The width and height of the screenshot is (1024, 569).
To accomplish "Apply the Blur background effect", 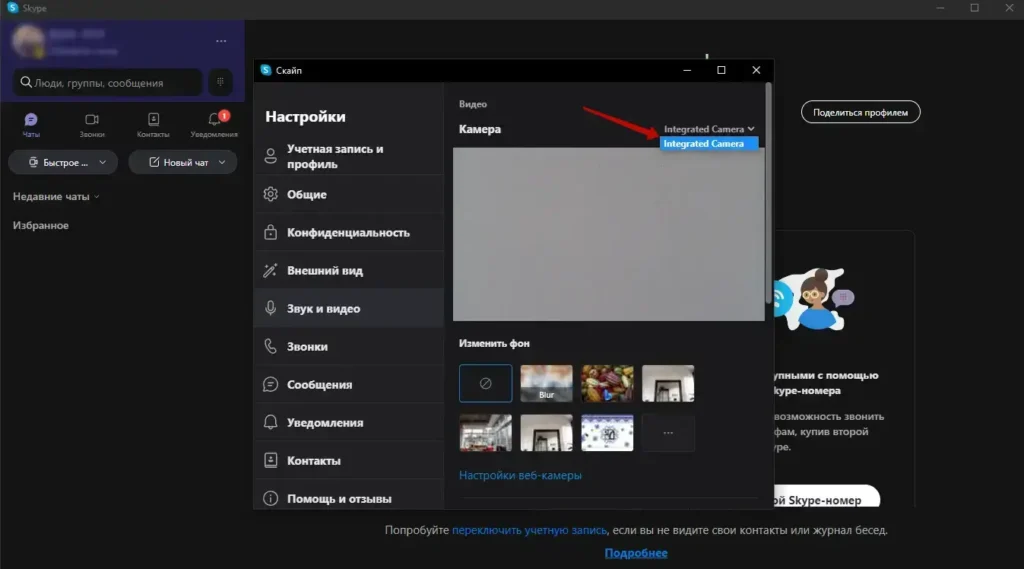I will tap(546, 383).
